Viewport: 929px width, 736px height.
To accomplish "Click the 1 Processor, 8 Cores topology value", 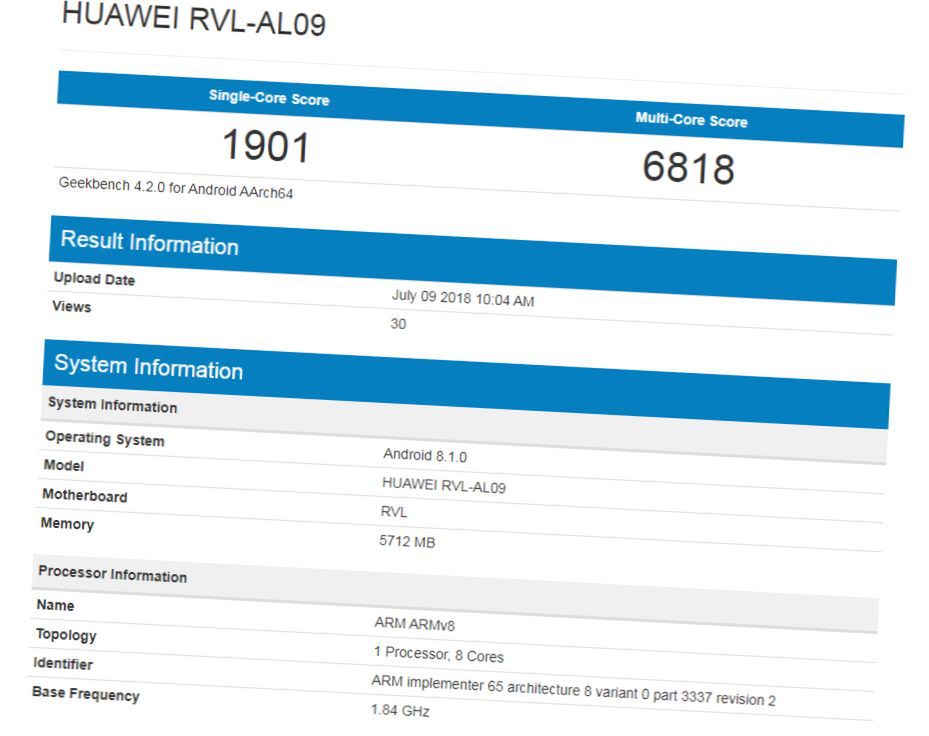I will coord(438,654).
